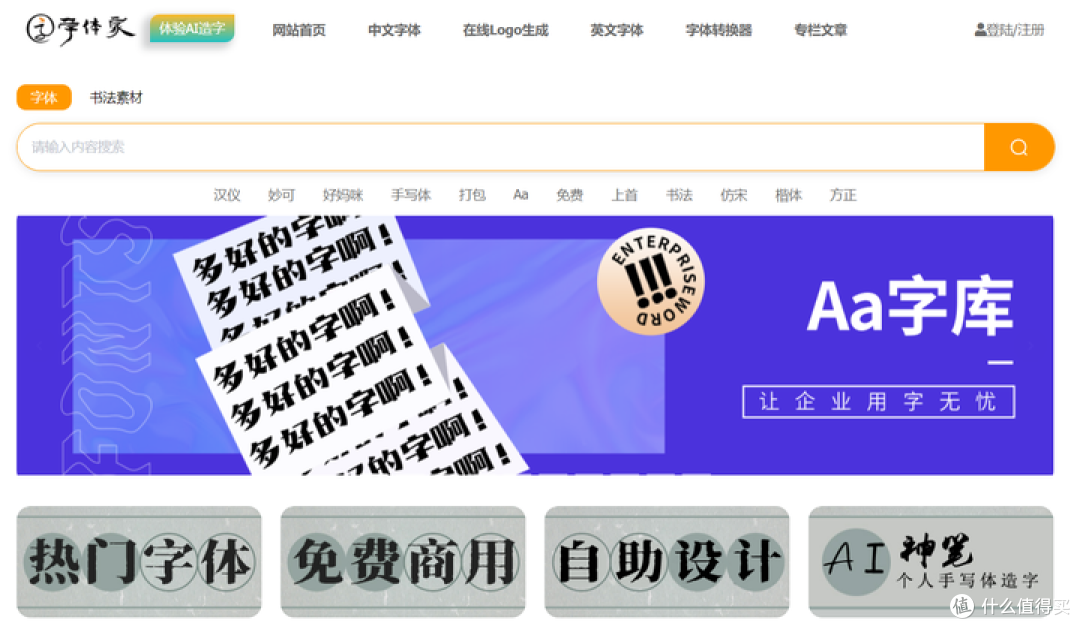The height and width of the screenshot is (629, 1080).
Task: Focus the 请输入内容搜索 search field
Action: 501,147
